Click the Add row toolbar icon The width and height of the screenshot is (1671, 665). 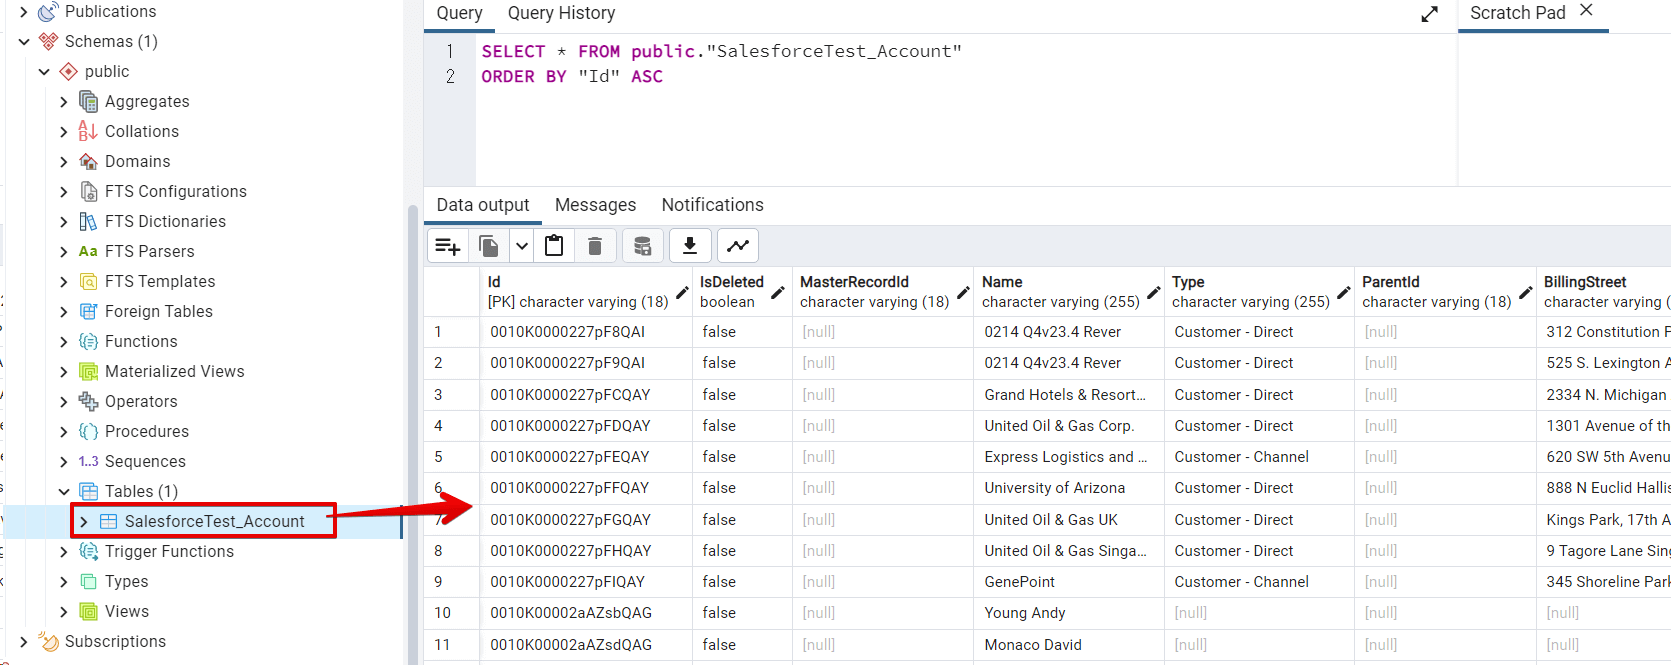coord(448,246)
